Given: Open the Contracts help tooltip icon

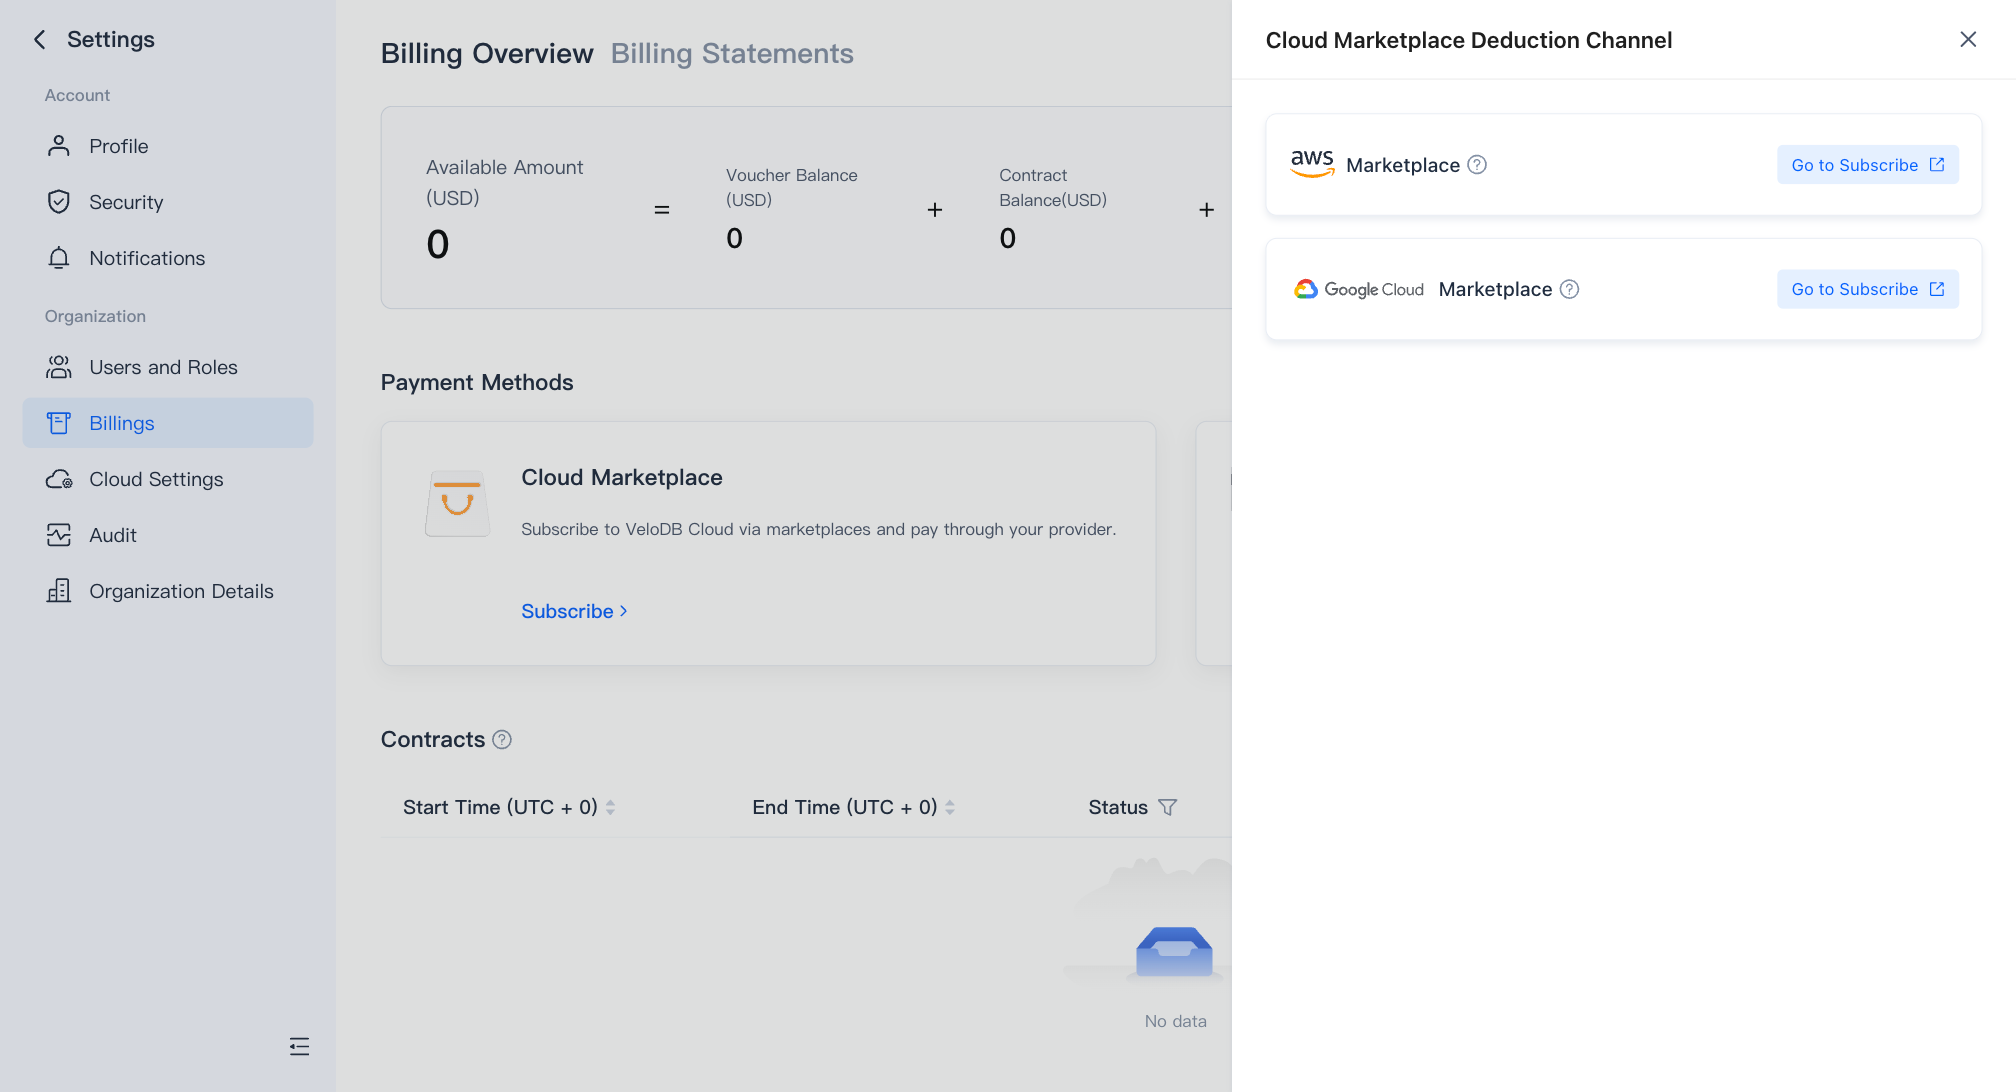Looking at the screenshot, I should pyautogui.click(x=502, y=739).
